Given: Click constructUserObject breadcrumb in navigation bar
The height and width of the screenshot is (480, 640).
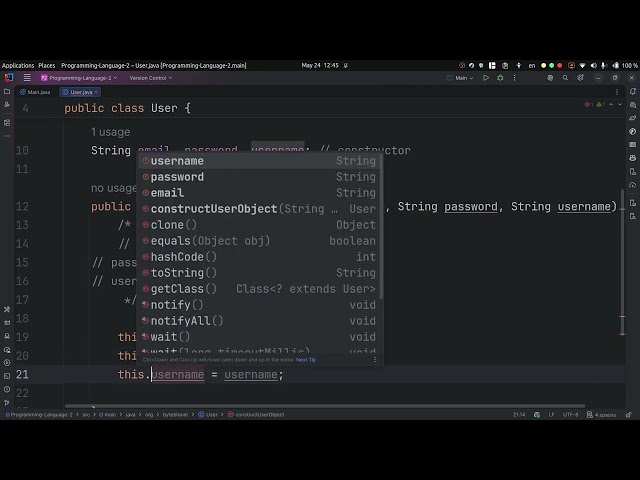Looking at the screenshot, I should 256,415.
